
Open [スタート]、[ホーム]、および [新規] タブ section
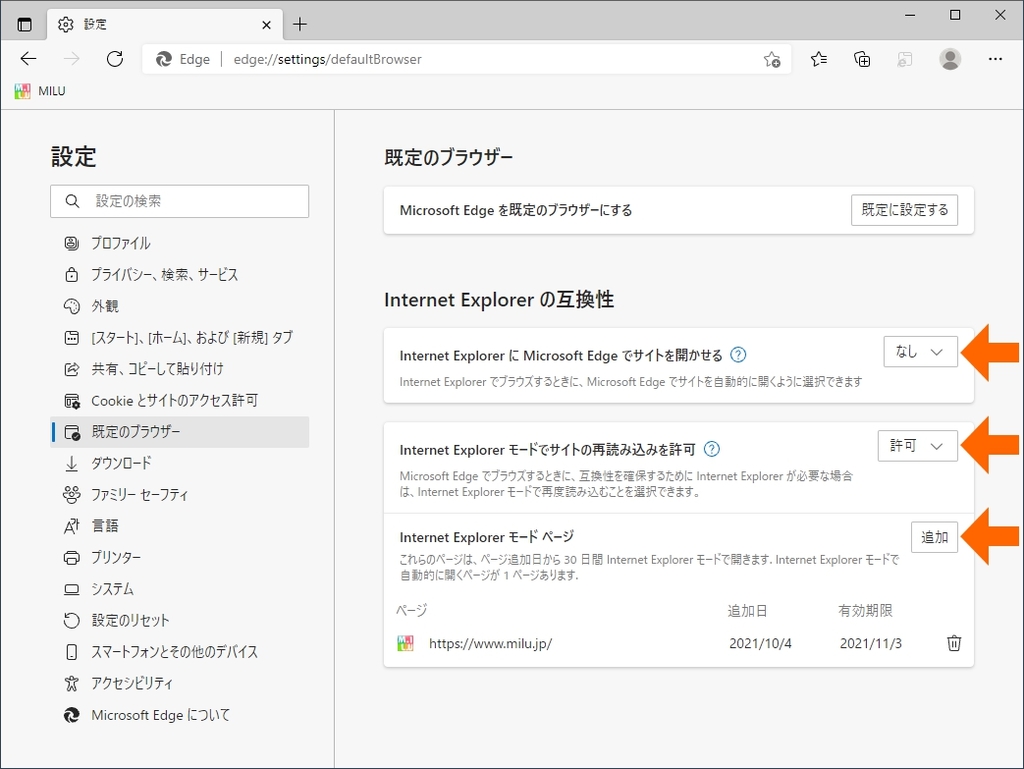[x=180, y=337]
